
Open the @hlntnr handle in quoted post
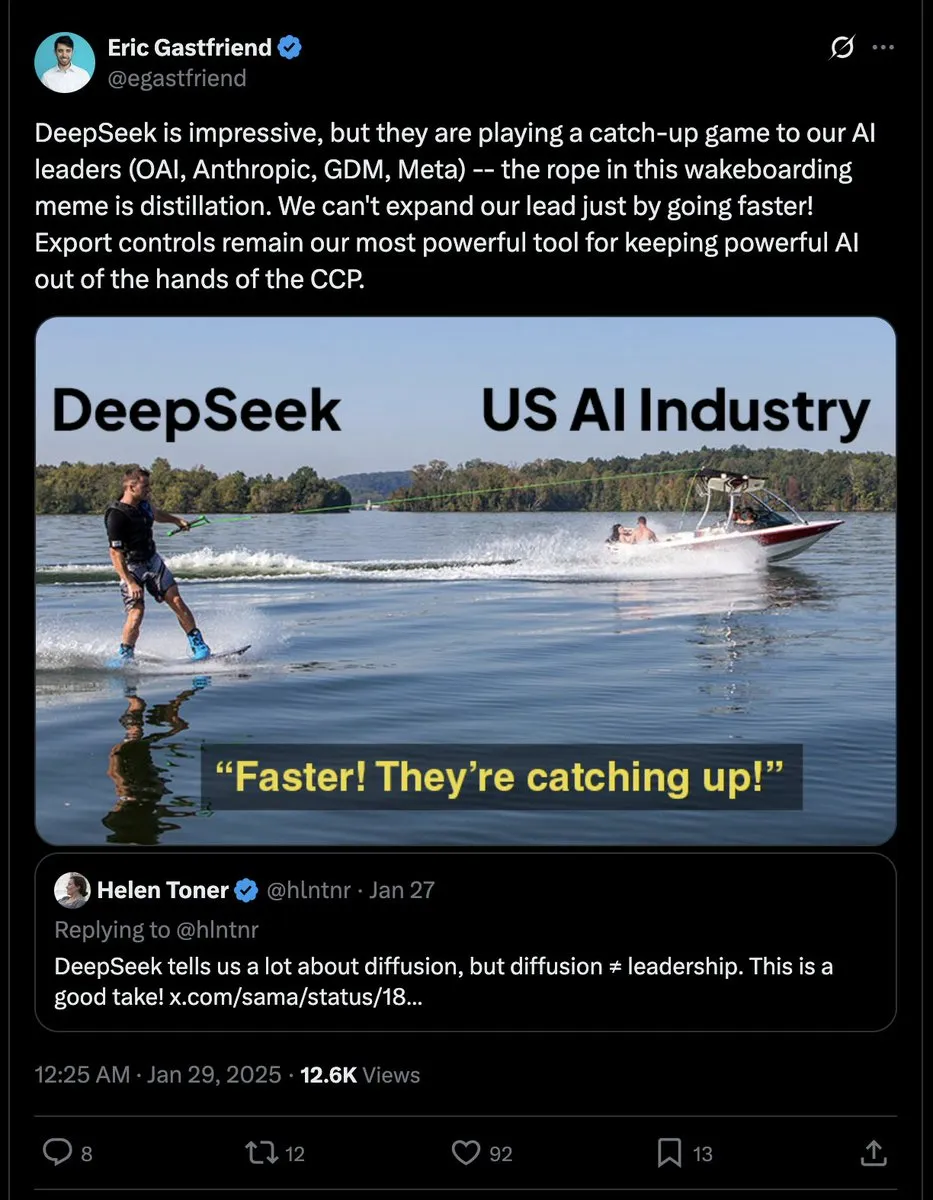(307, 890)
